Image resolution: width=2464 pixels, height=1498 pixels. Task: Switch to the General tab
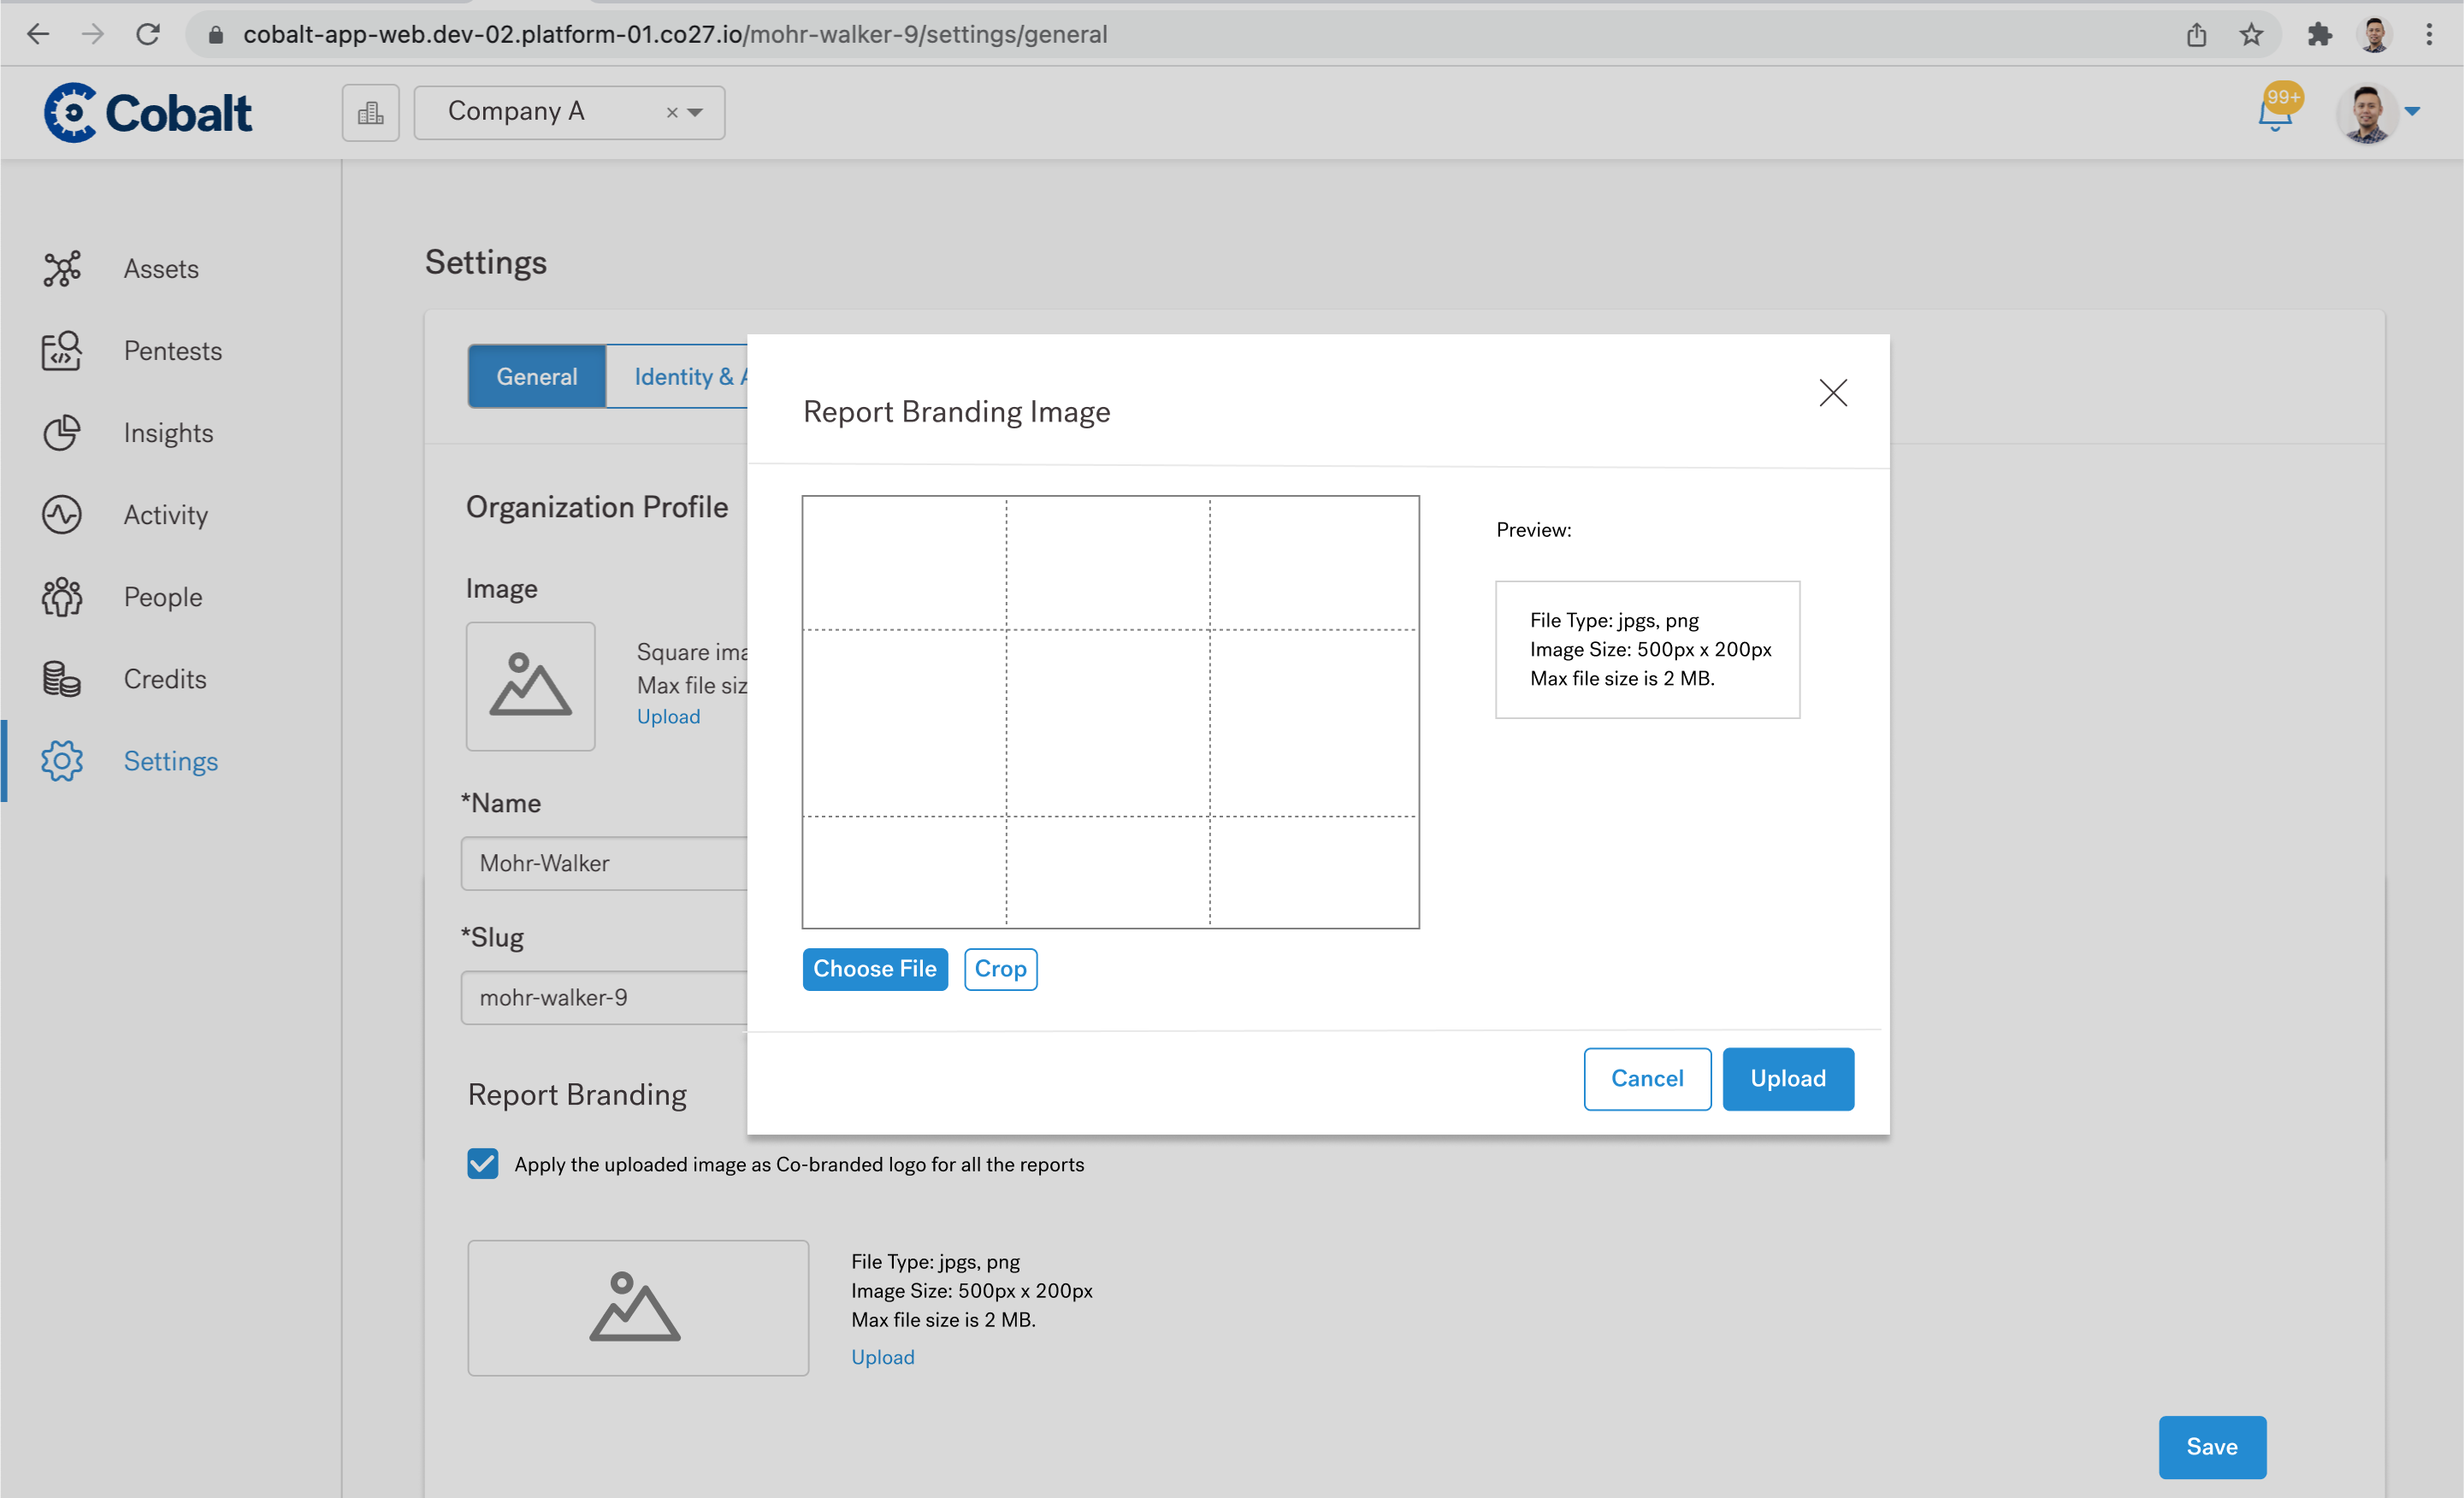537,376
